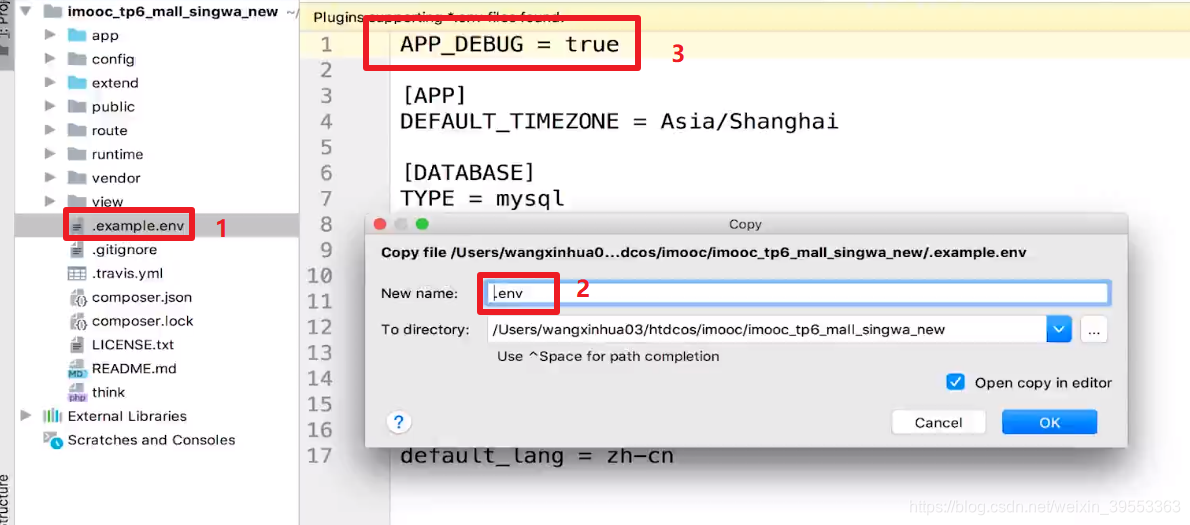This screenshot has width=1190, height=525.
Task: Focus the New name input field
Action: pos(797,293)
